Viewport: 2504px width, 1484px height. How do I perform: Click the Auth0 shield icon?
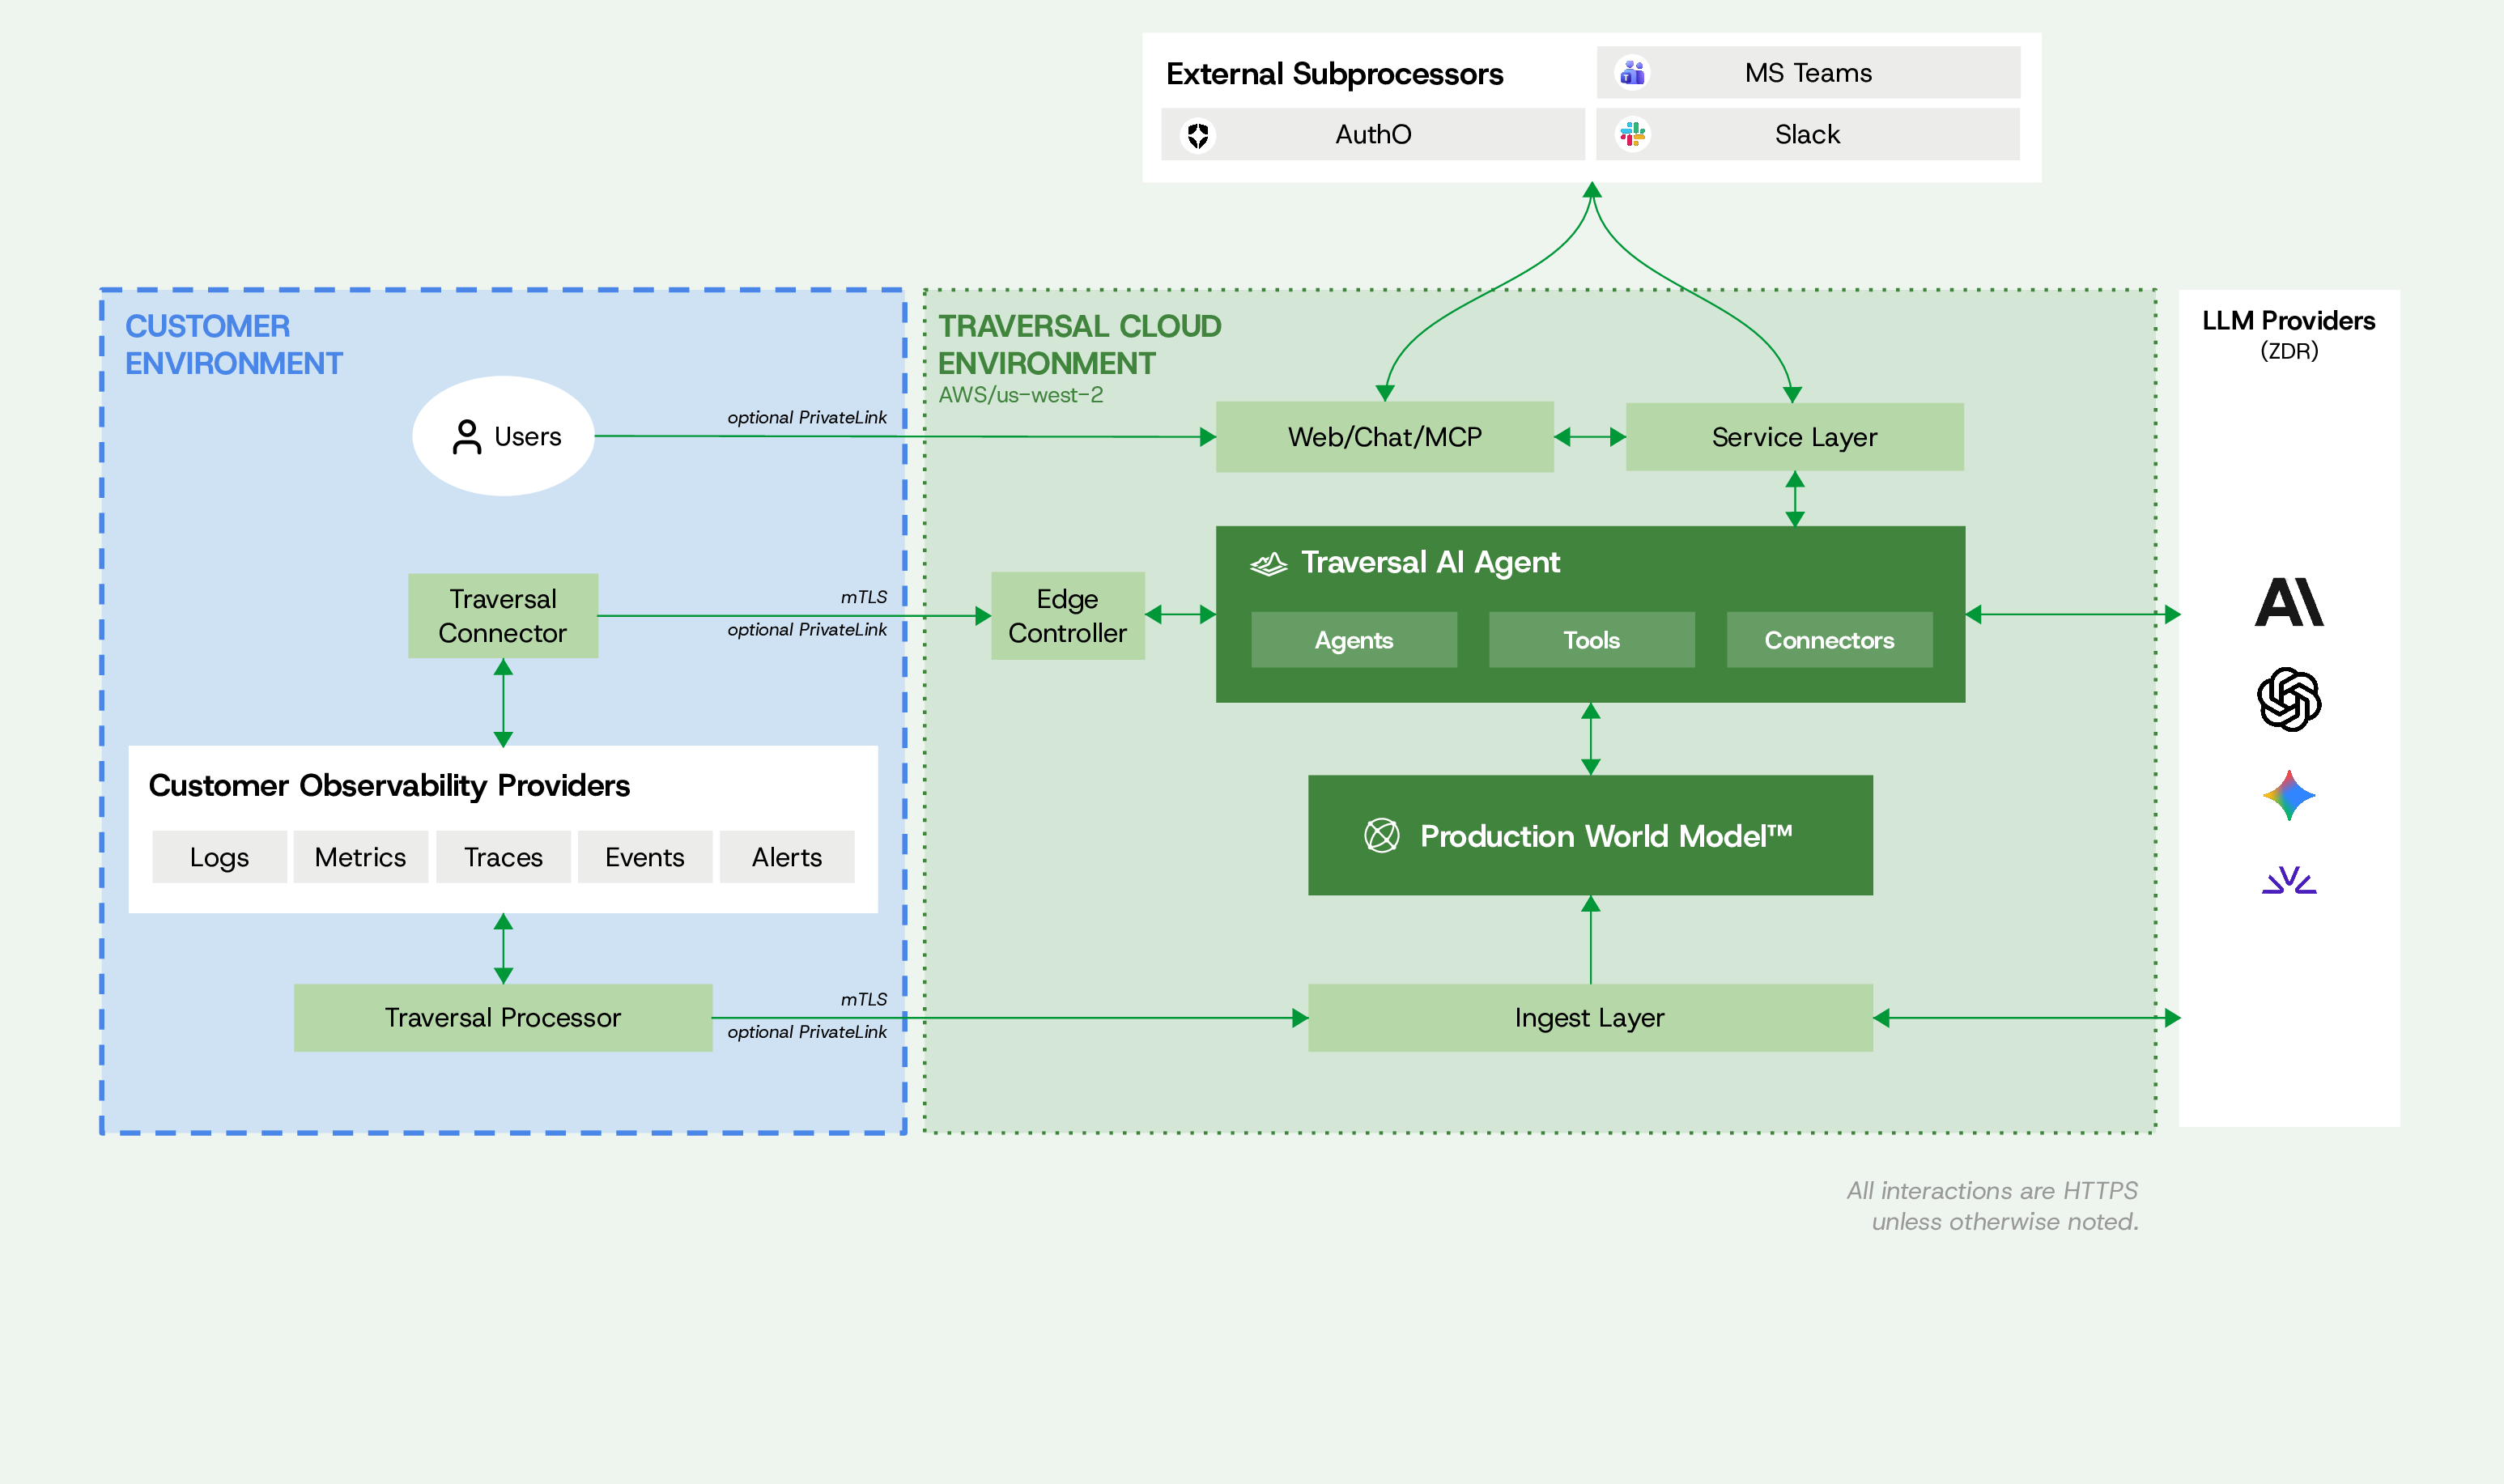[1198, 134]
